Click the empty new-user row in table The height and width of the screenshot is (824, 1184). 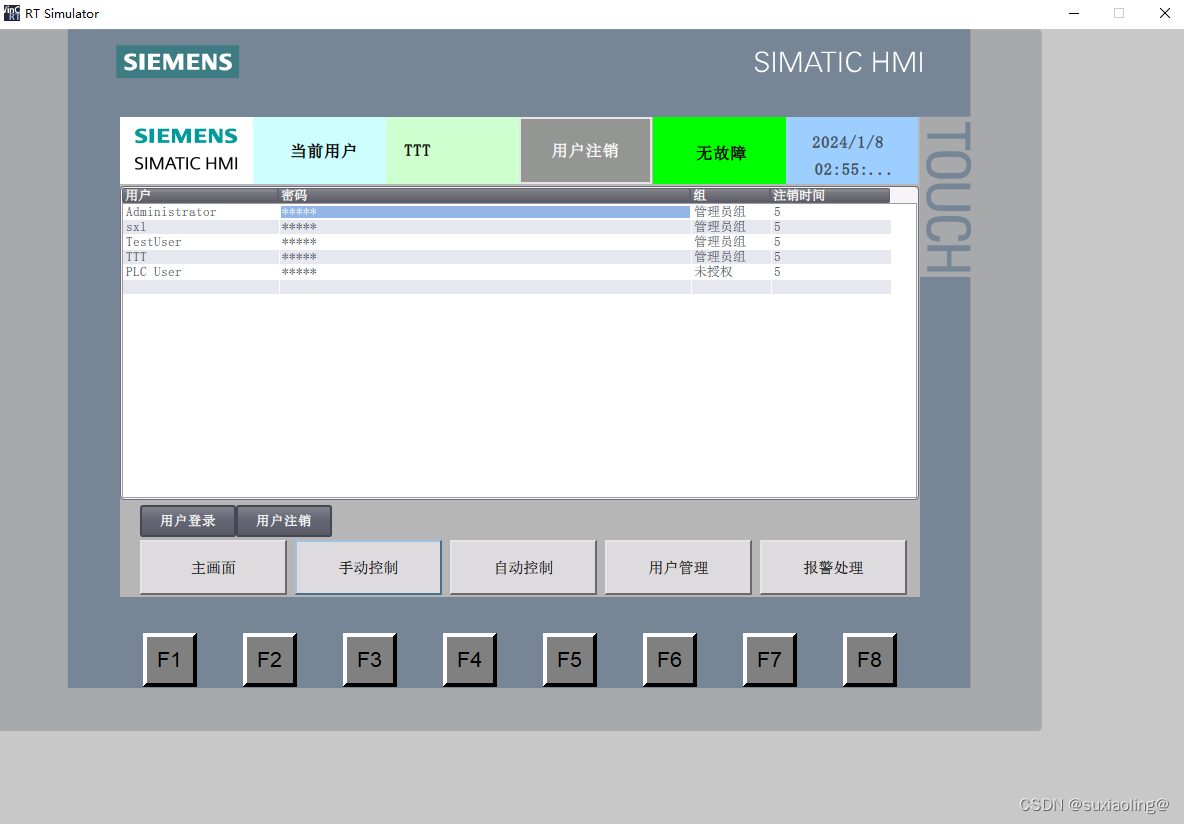coord(507,287)
